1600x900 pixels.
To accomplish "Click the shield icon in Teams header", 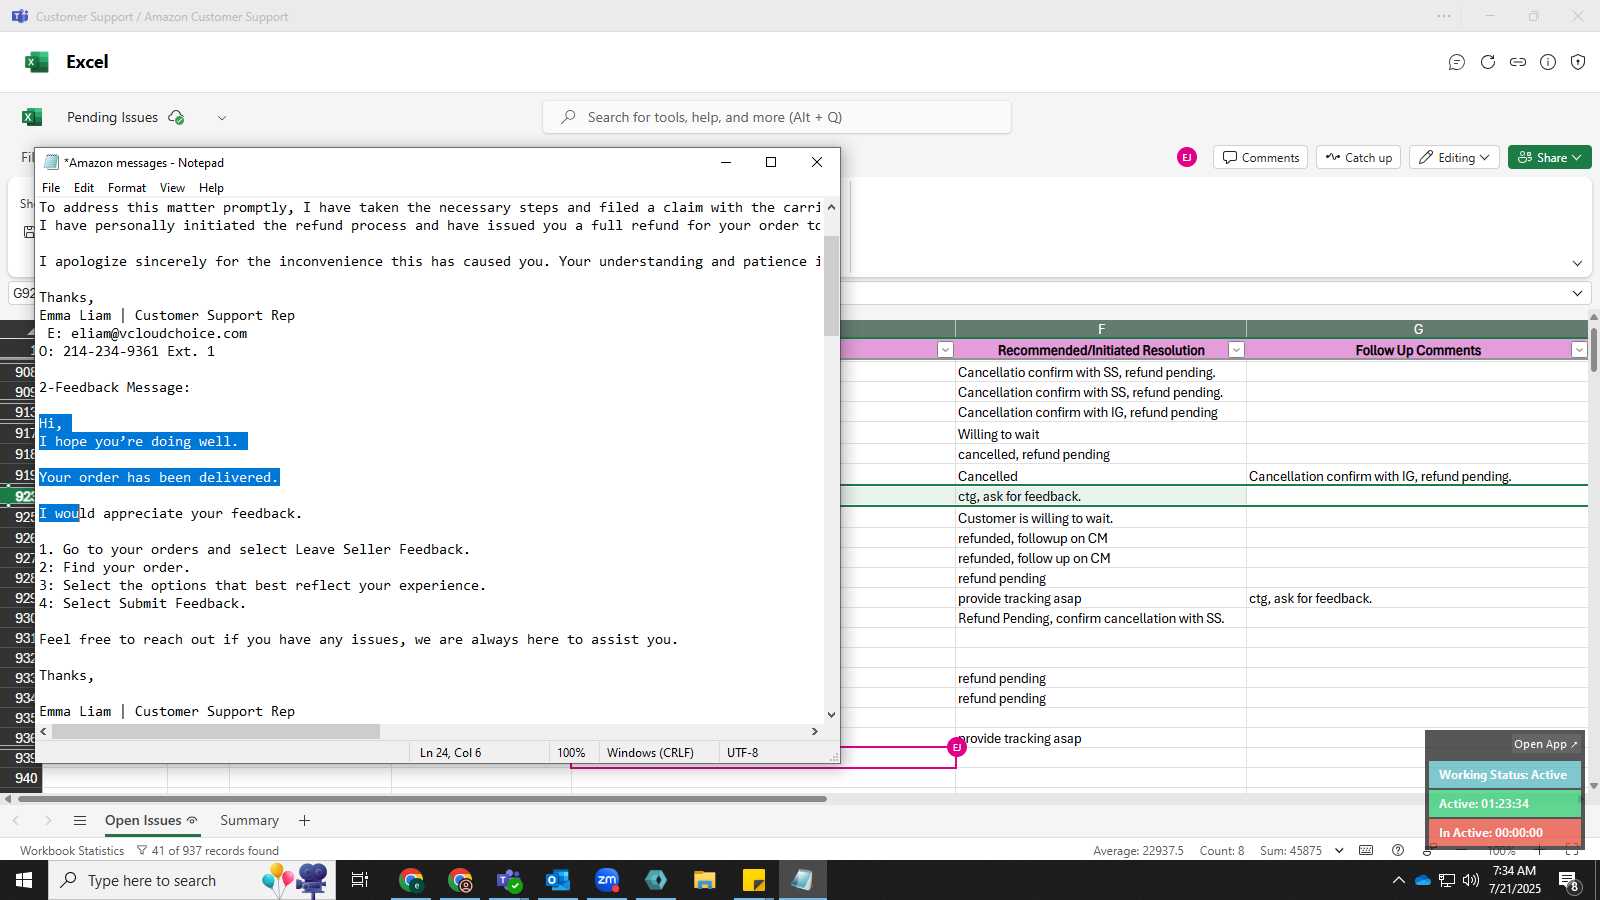I will [1578, 62].
